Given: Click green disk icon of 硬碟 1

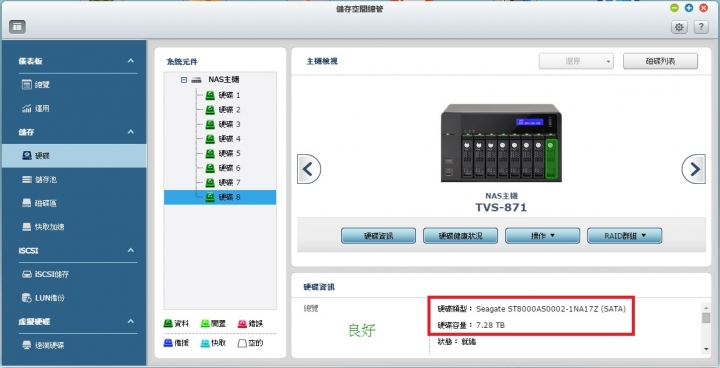Looking at the screenshot, I should (210, 96).
